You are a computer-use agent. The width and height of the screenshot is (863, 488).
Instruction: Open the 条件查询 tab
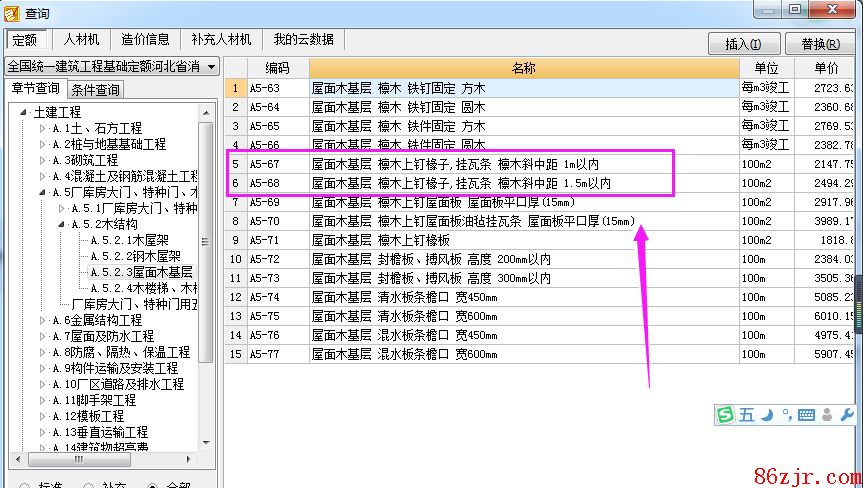pos(96,90)
